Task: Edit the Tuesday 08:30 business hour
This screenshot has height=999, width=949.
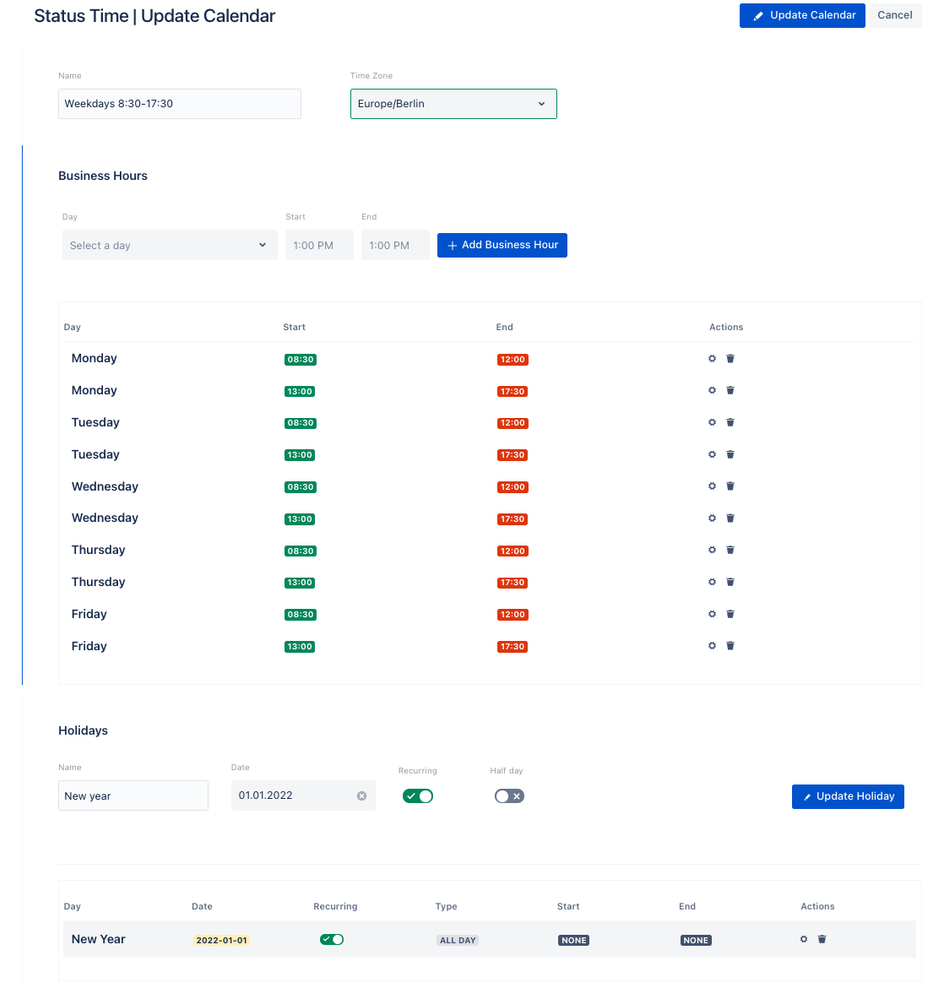Action: pos(712,422)
